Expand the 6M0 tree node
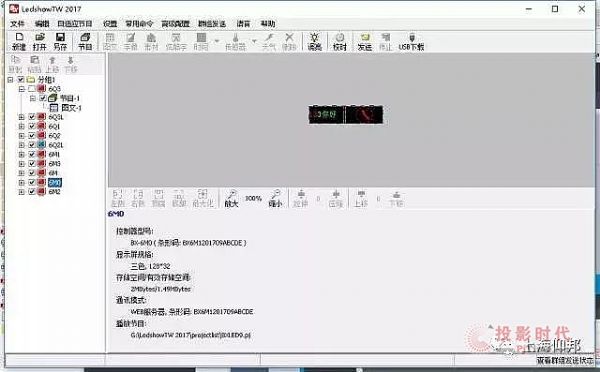The height and width of the screenshot is (372, 600). click(x=21, y=183)
